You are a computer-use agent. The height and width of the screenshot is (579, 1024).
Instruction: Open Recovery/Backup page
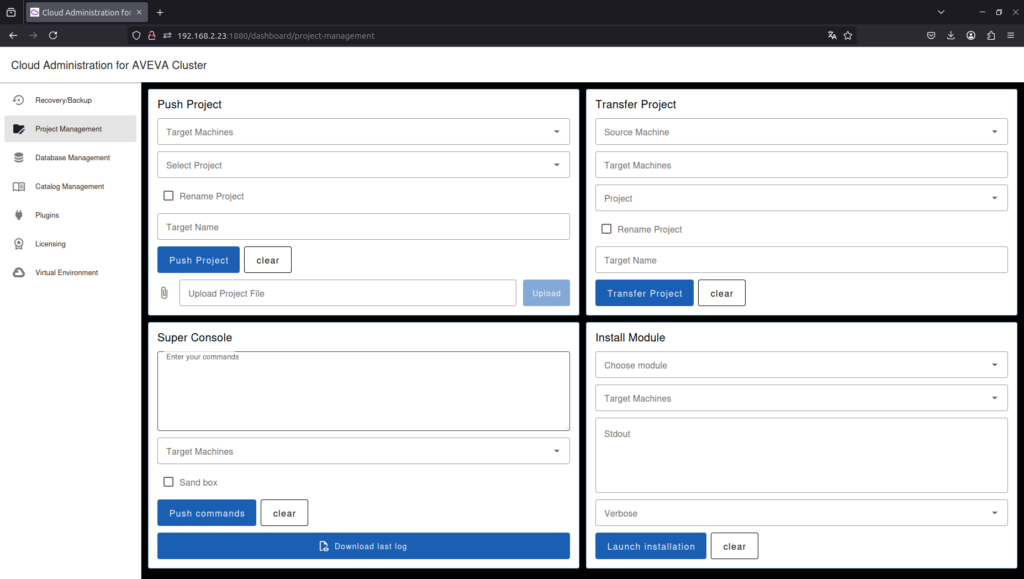pyautogui.click(x=71, y=100)
